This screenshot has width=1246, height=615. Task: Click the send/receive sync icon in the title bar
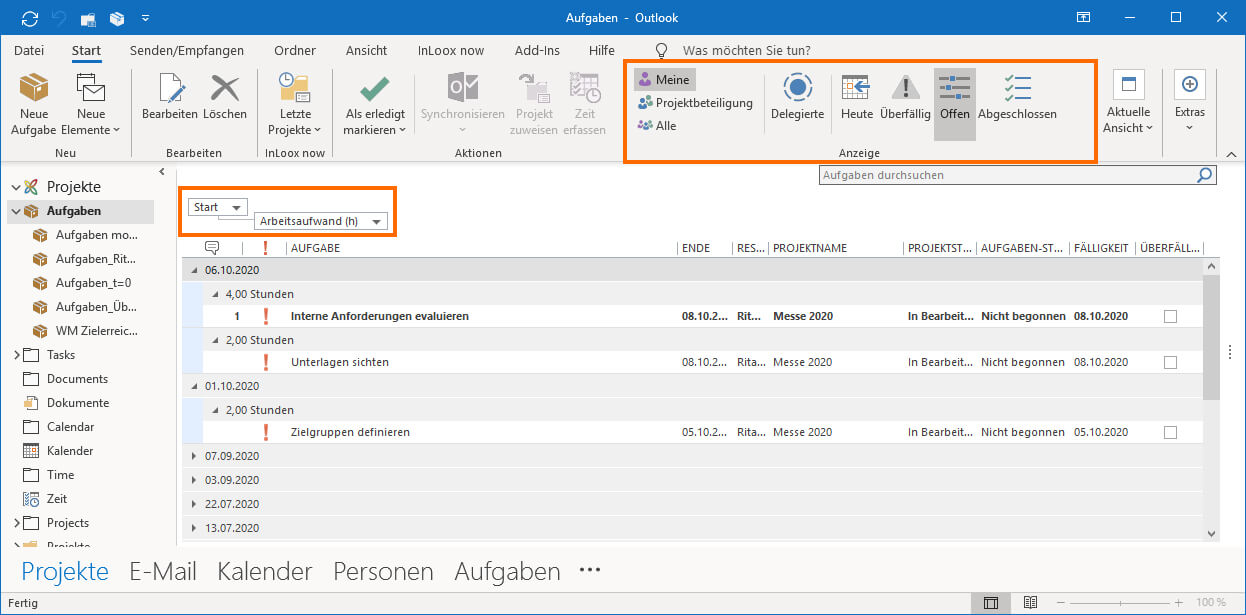click(x=30, y=17)
